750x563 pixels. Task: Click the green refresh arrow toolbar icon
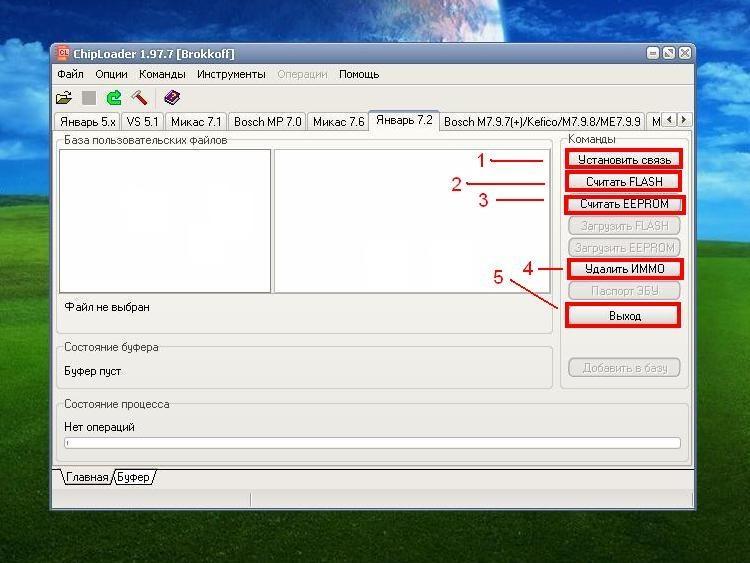(114, 98)
